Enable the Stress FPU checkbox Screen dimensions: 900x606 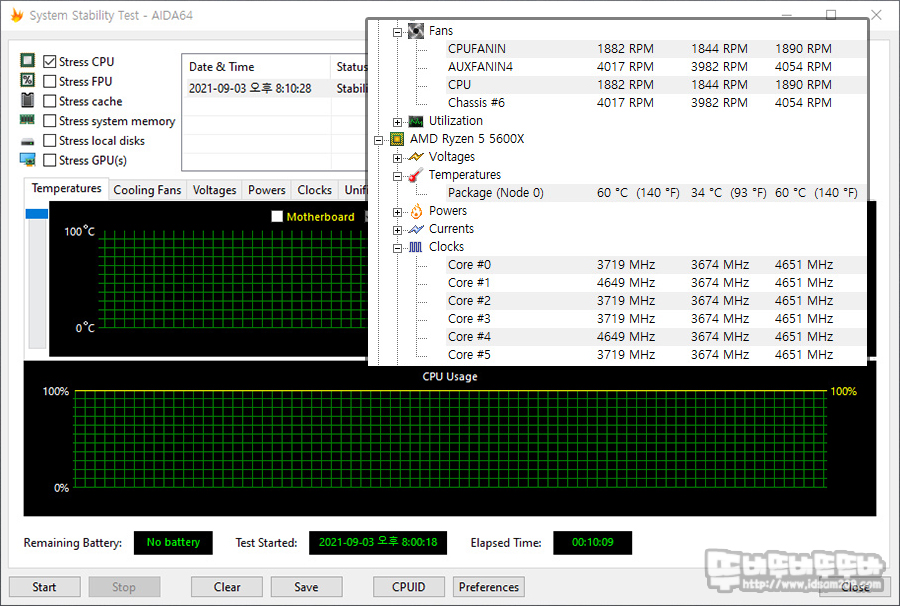tap(50, 81)
